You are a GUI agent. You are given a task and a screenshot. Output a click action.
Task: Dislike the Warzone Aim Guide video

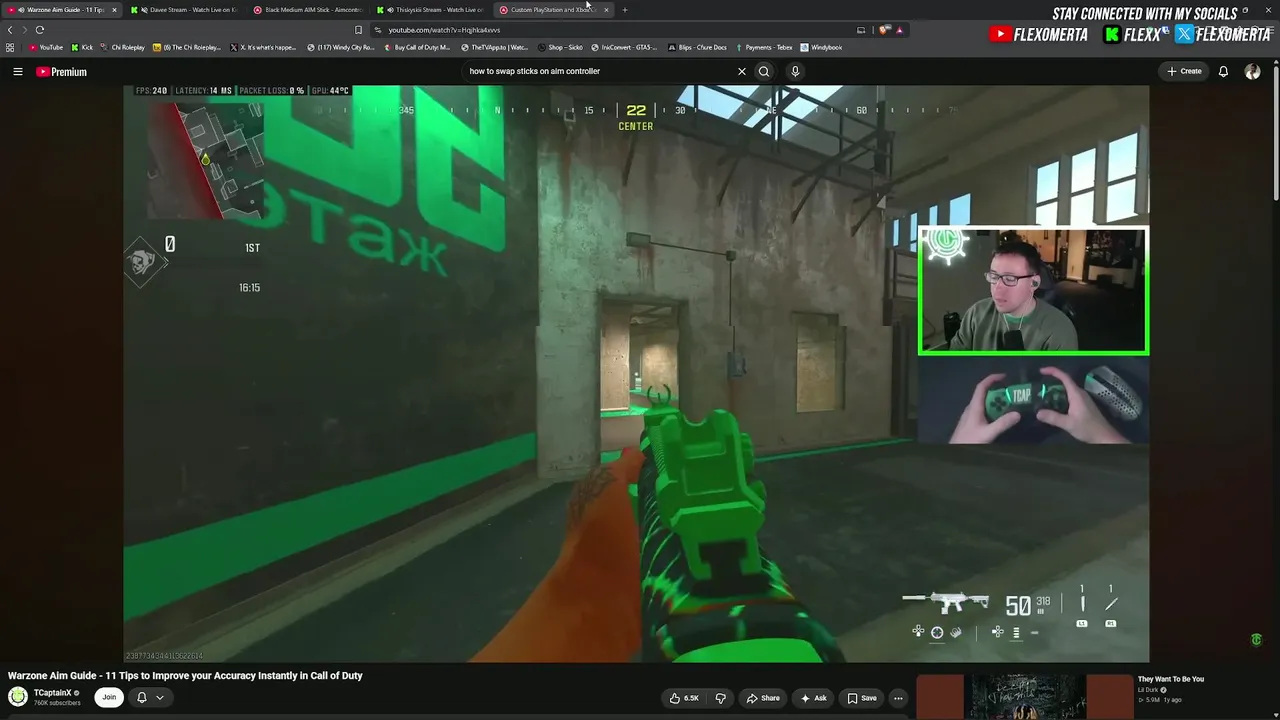pos(720,698)
